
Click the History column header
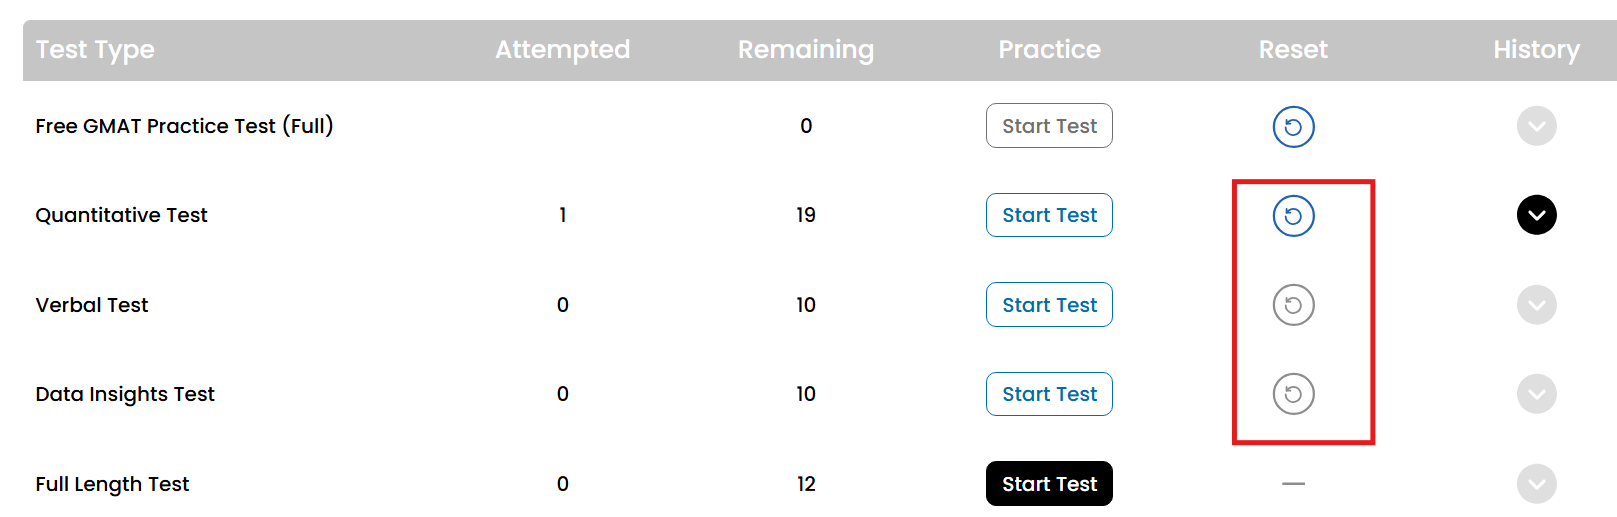[1536, 50]
